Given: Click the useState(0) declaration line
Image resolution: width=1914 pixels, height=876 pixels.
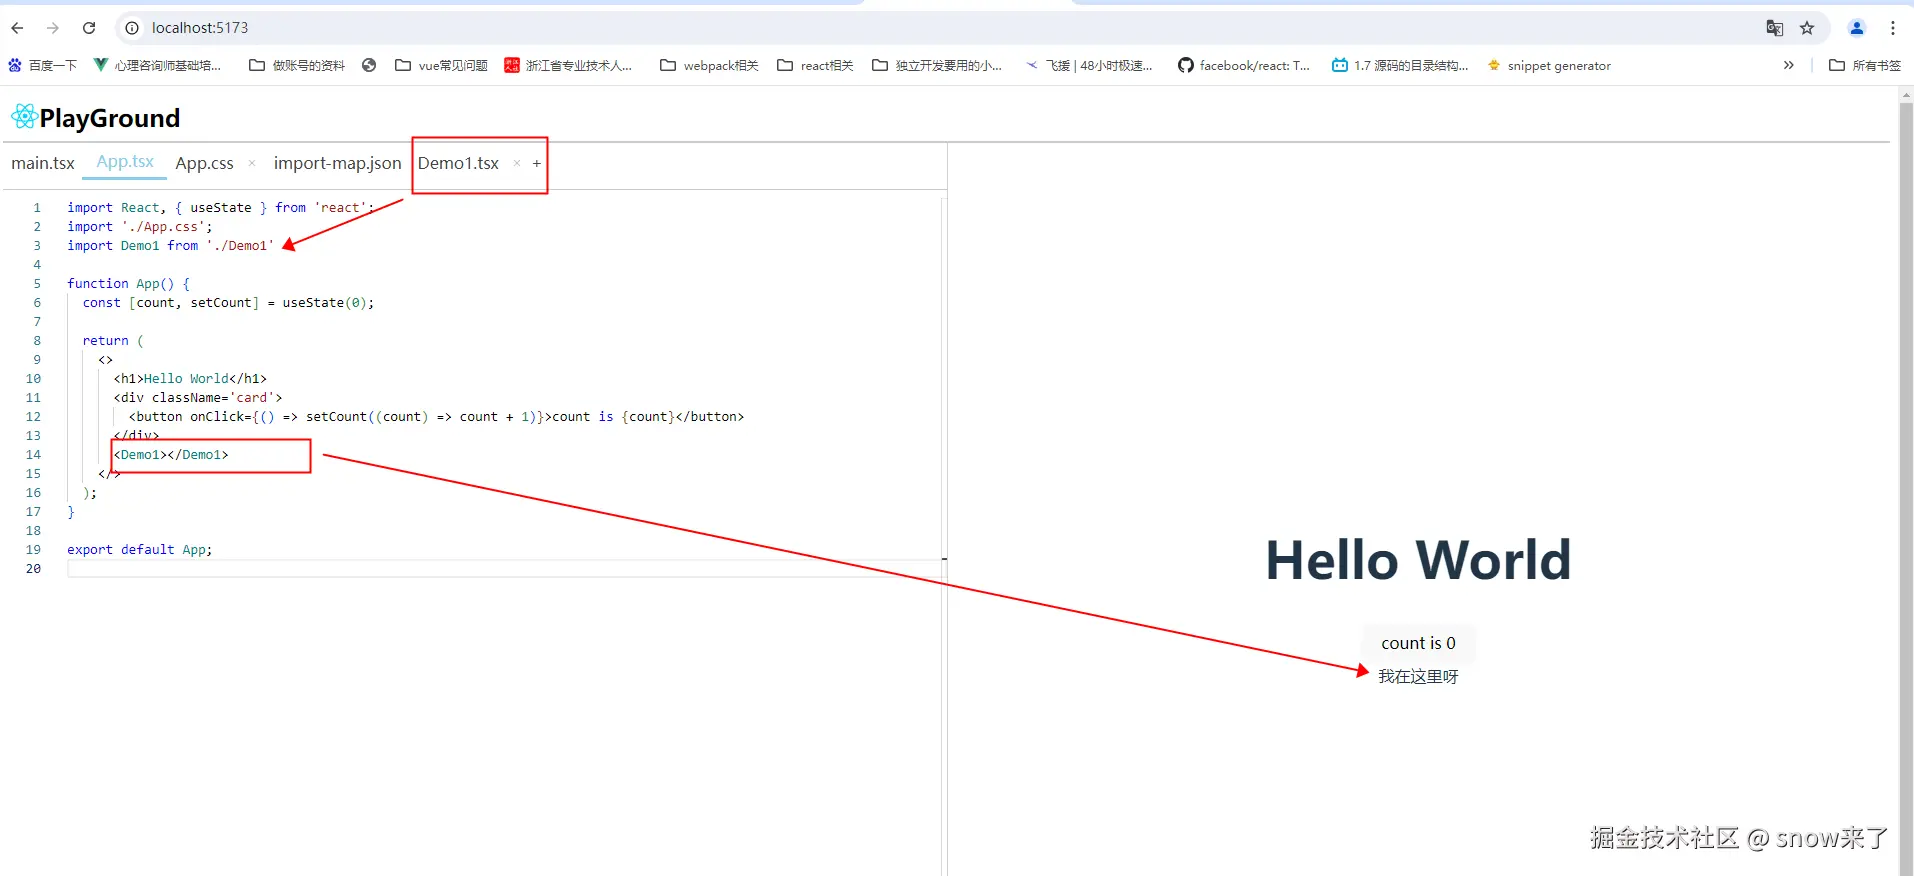Looking at the screenshot, I should pyautogui.click(x=228, y=303).
